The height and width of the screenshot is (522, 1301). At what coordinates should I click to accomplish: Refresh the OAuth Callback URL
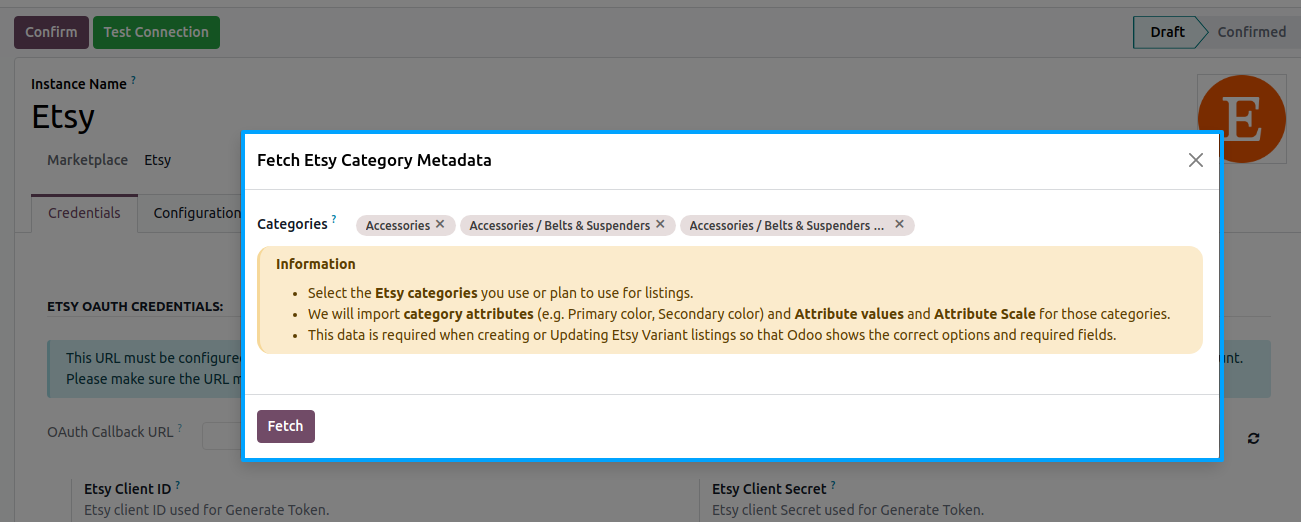[1253, 438]
